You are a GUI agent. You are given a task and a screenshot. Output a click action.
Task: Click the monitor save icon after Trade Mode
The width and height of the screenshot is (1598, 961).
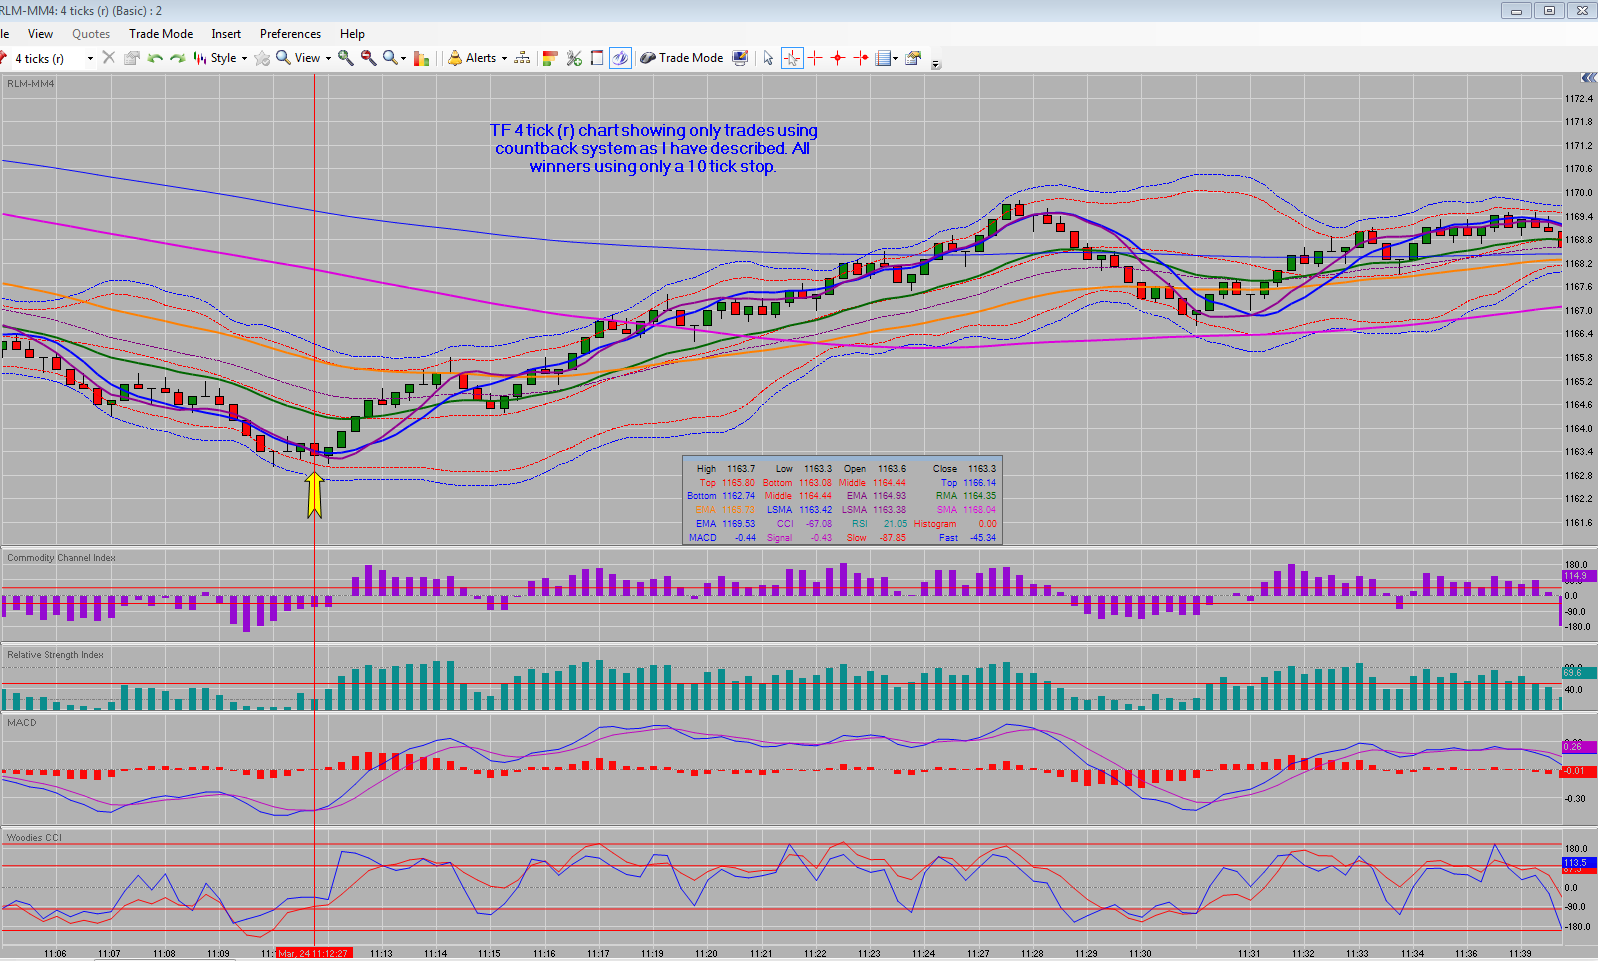point(740,58)
